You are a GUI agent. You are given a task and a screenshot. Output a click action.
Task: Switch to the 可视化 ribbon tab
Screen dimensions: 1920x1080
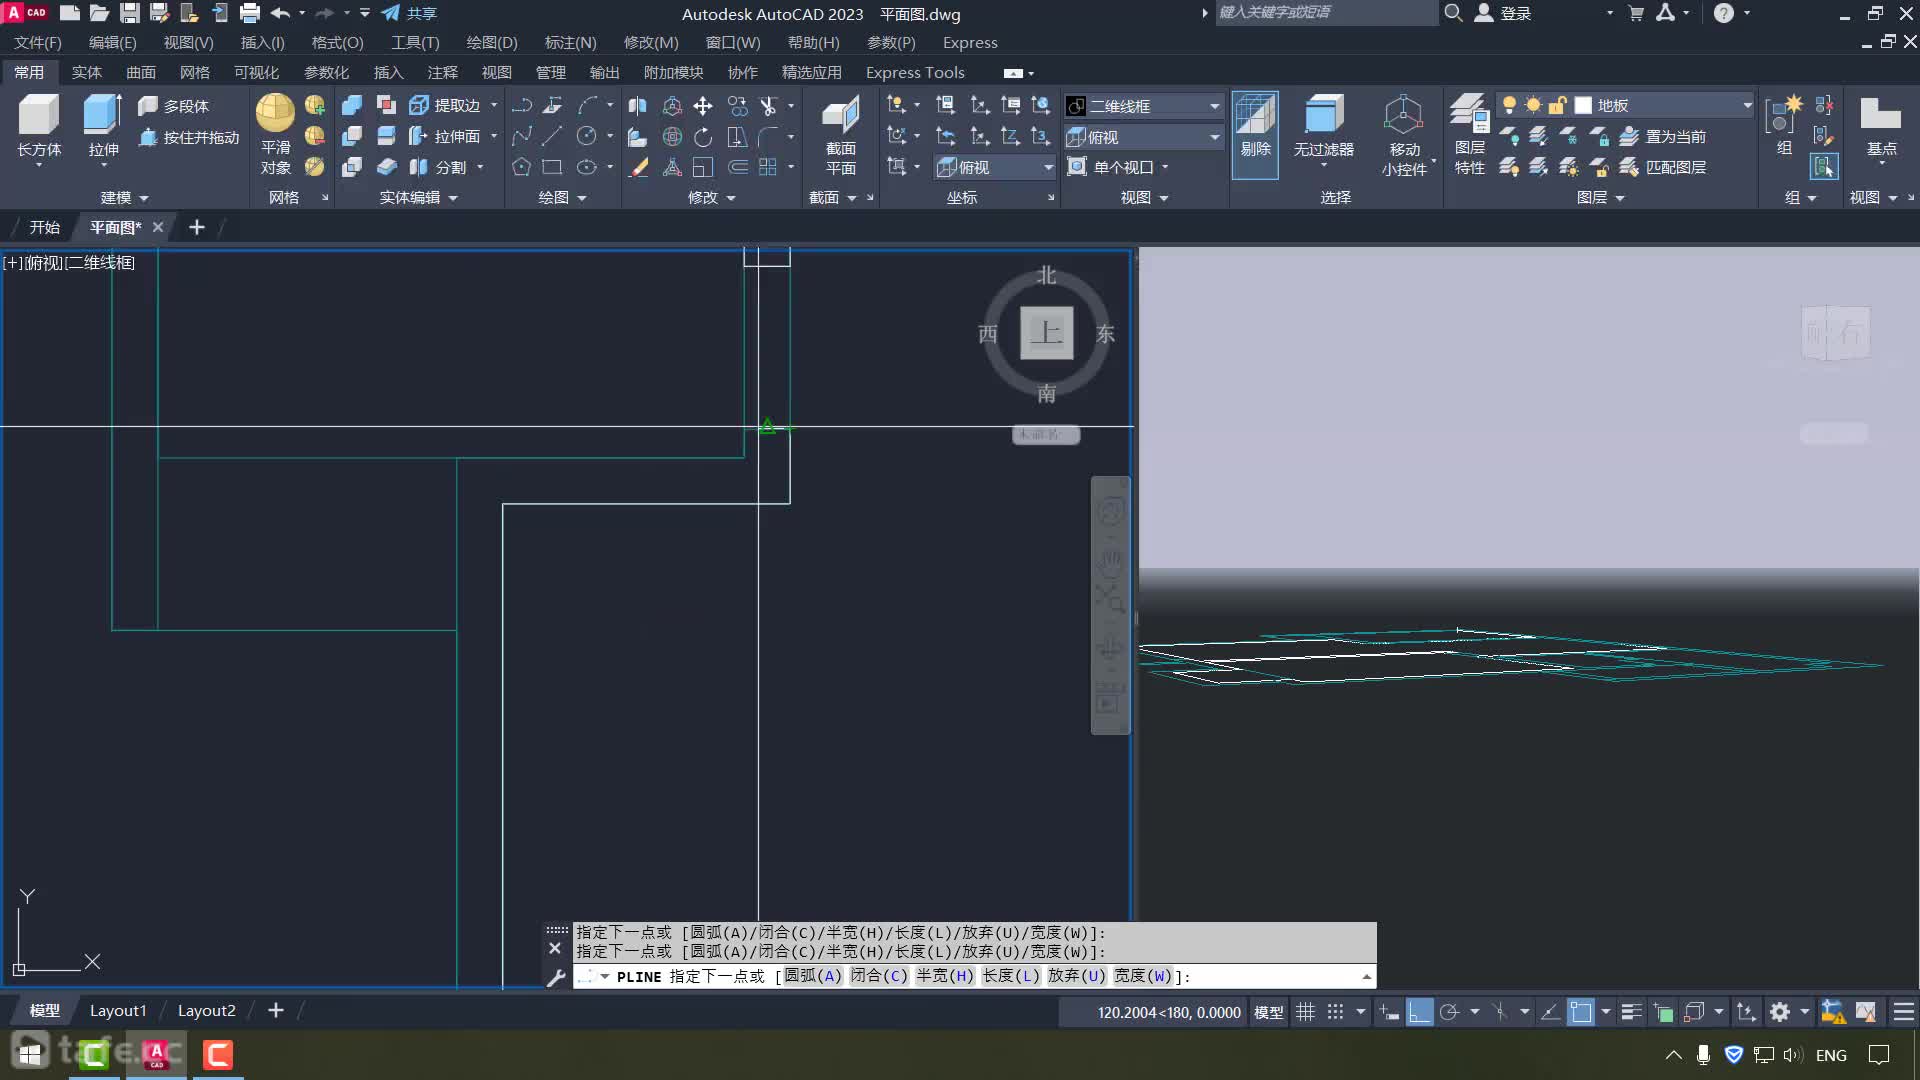click(x=256, y=72)
